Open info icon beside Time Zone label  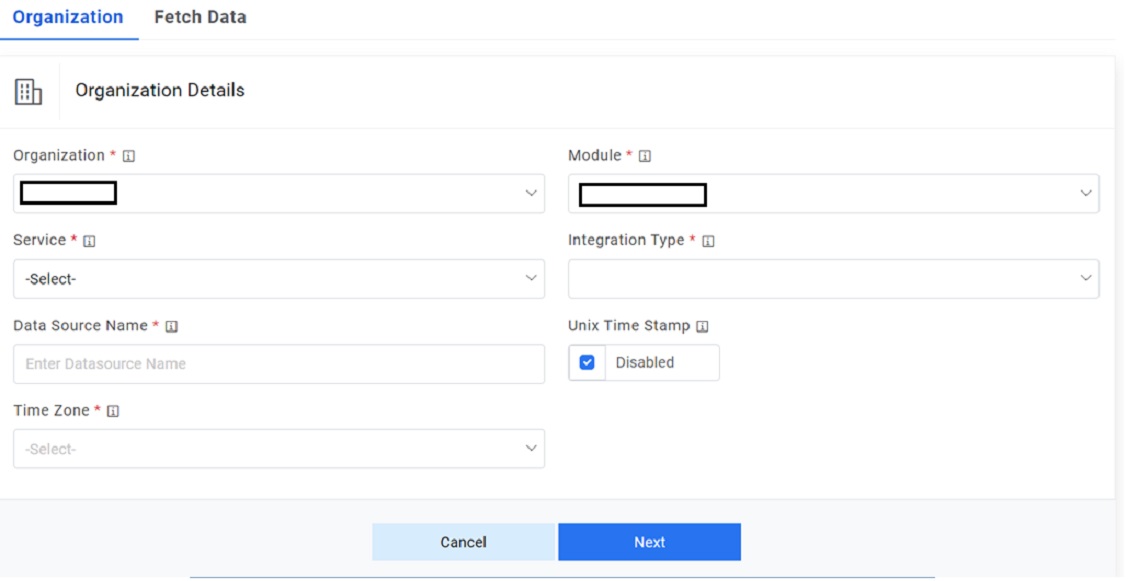click(x=113, y=411)
